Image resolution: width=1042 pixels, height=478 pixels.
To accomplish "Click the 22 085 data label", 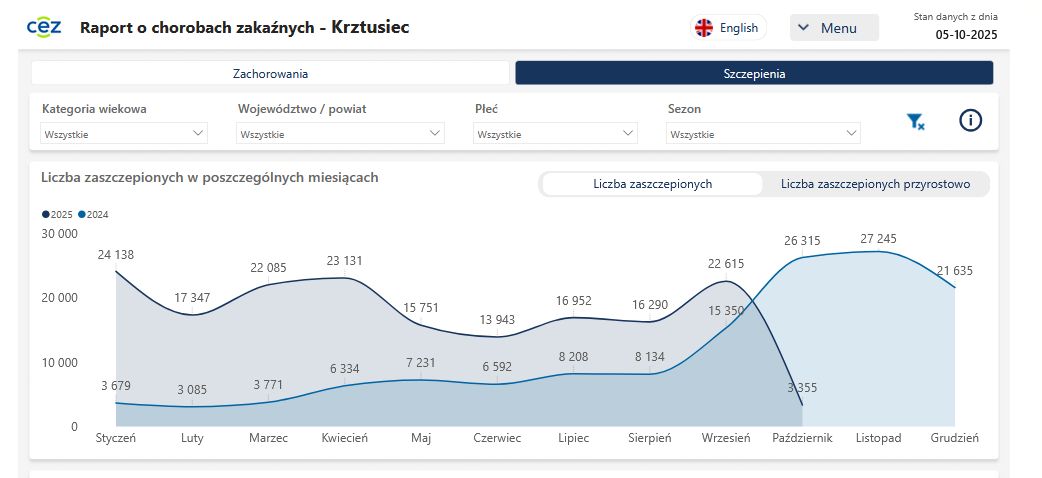I will pyautogui.click(x=268, y=268).
